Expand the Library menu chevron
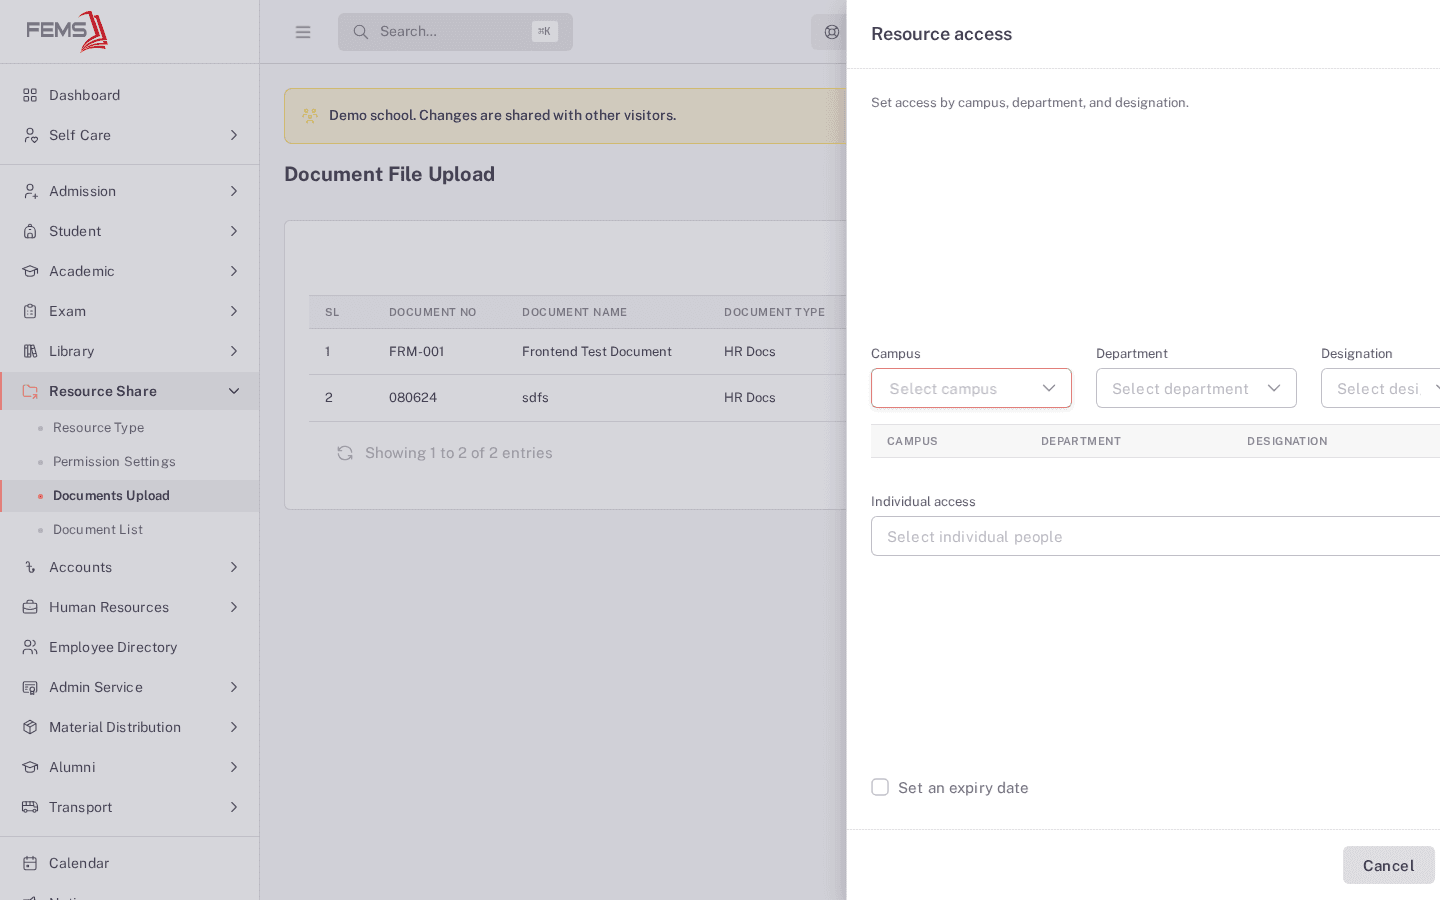This screenshot has height=900, width=1440. coord(234,351)
